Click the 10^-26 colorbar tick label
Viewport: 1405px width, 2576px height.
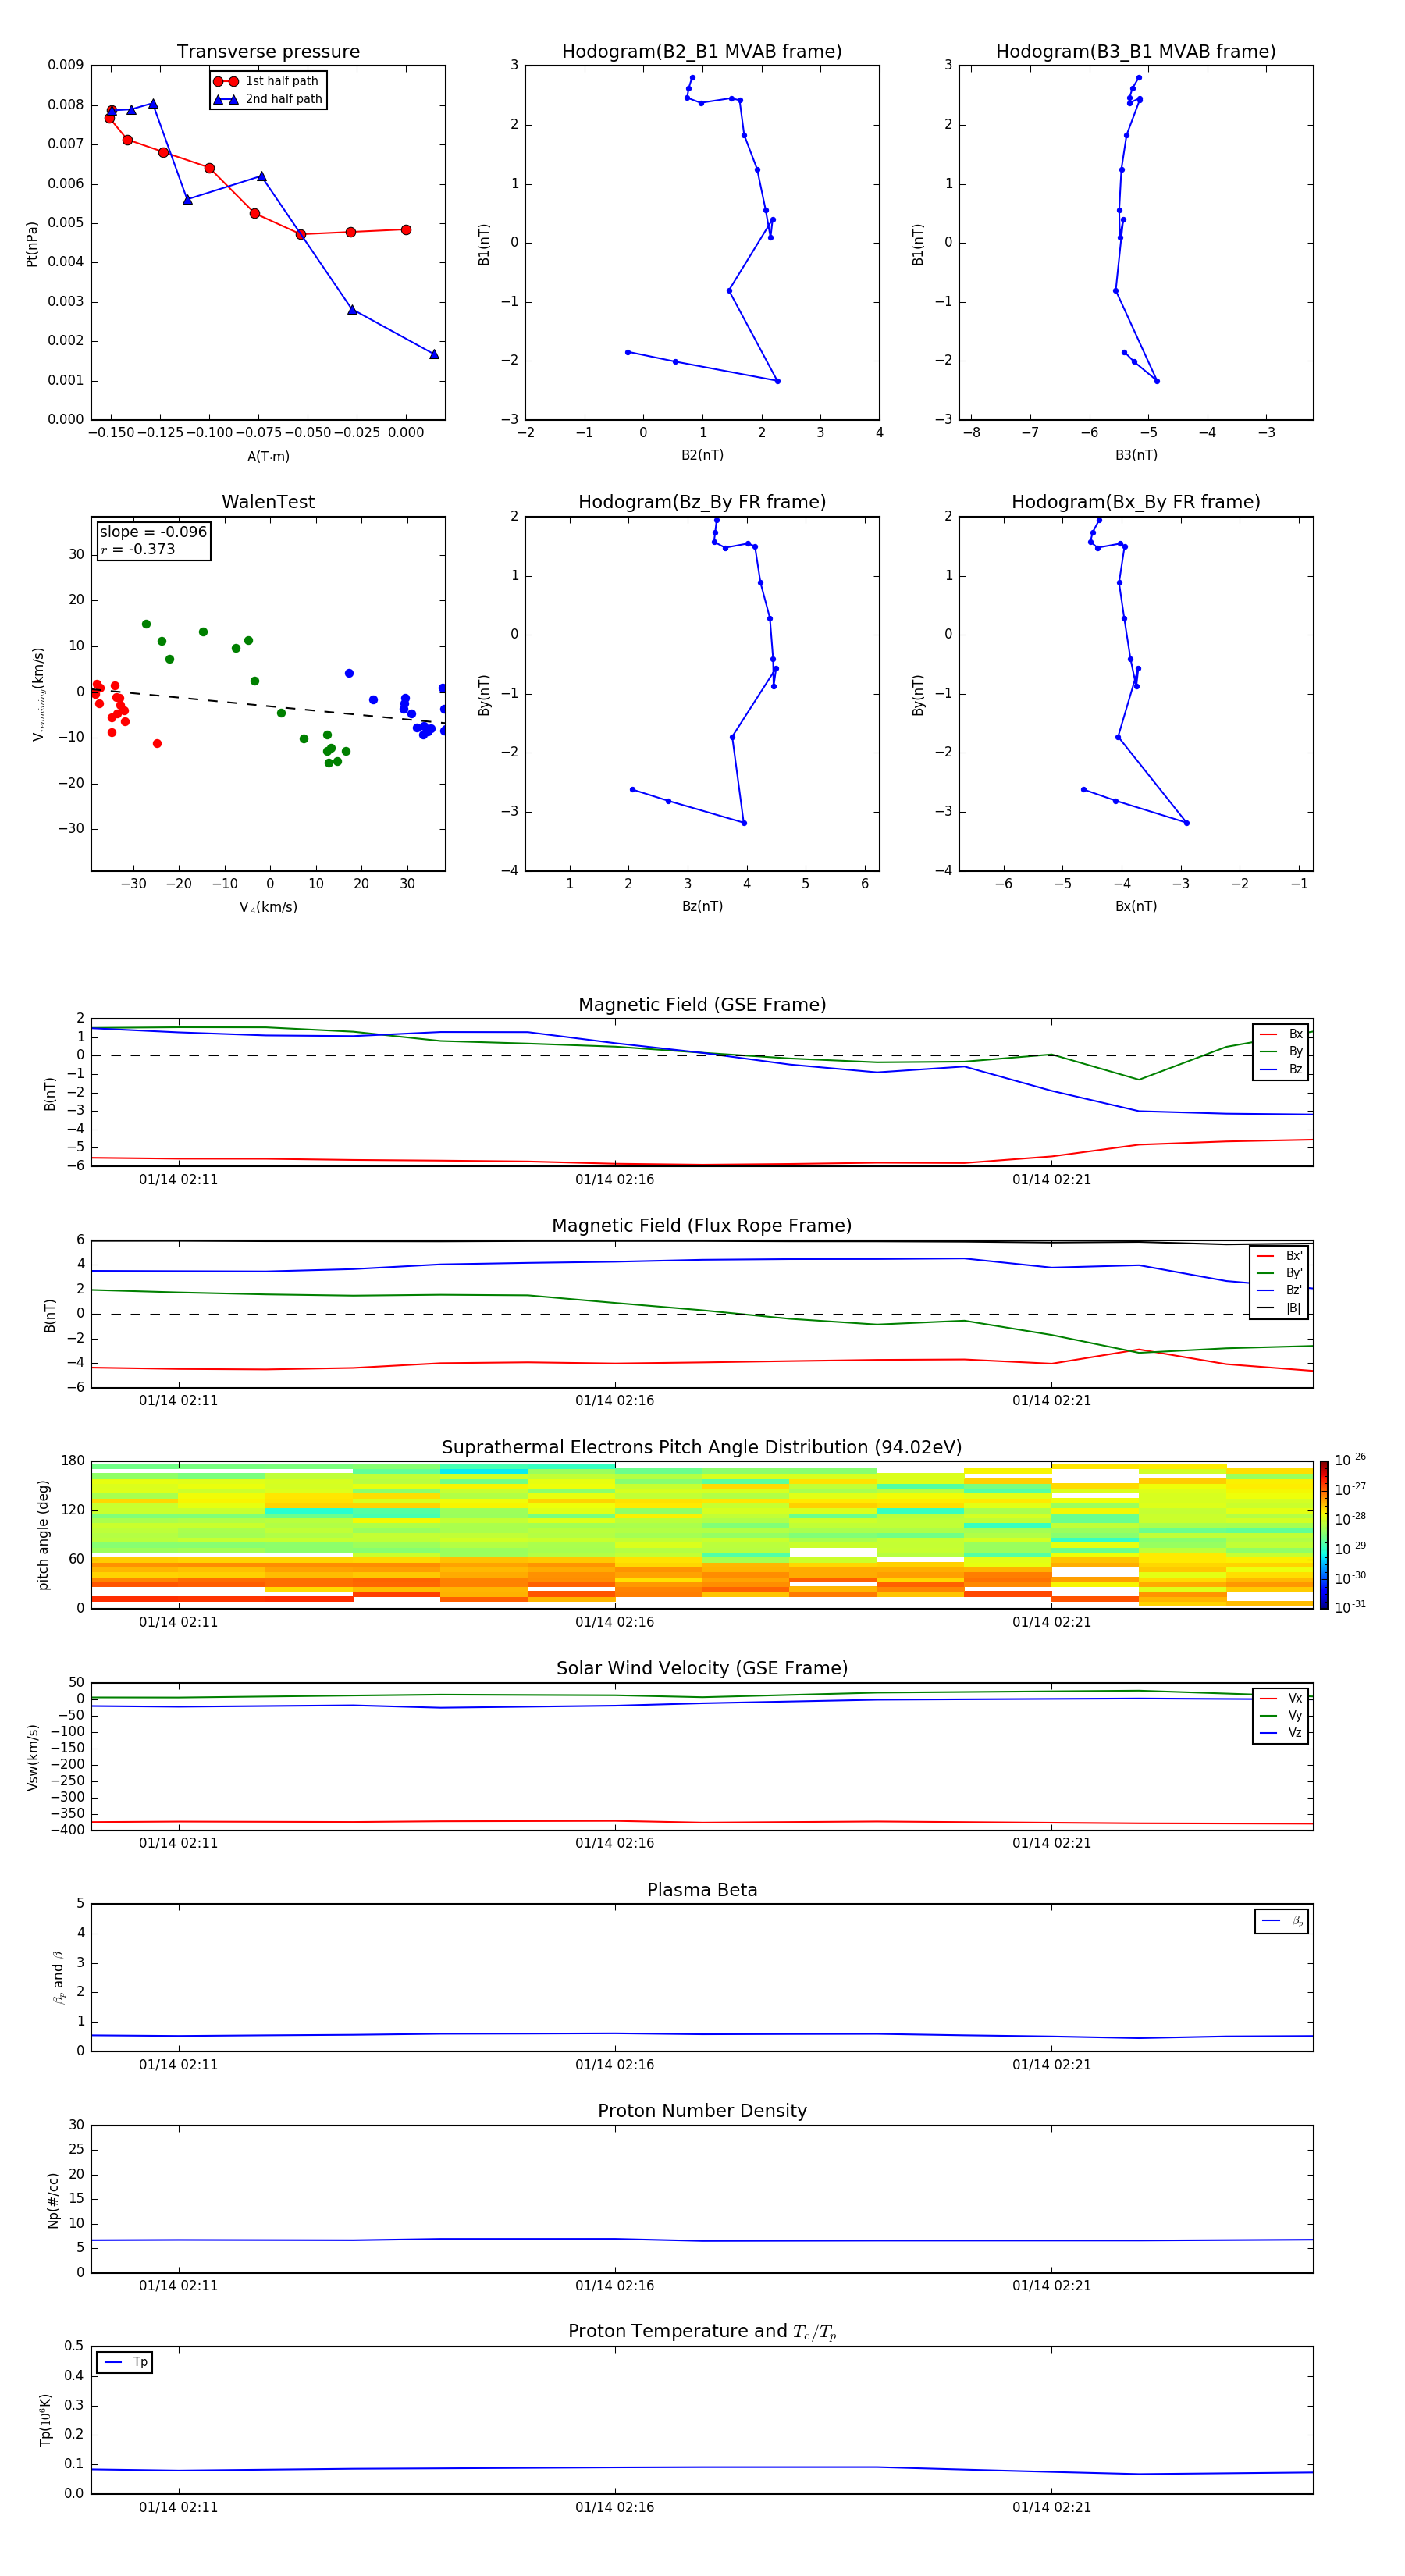click(x=1350, y=1461)
